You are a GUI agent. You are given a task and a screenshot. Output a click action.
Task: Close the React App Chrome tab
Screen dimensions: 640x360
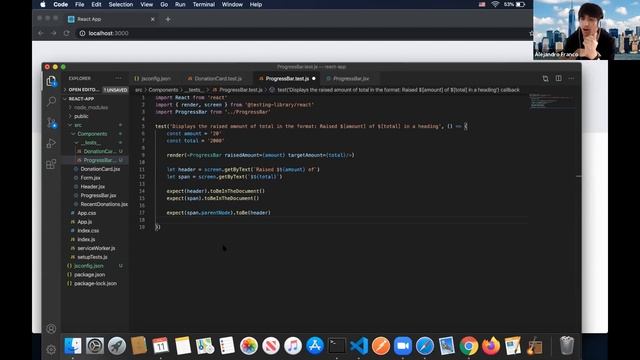153,19
